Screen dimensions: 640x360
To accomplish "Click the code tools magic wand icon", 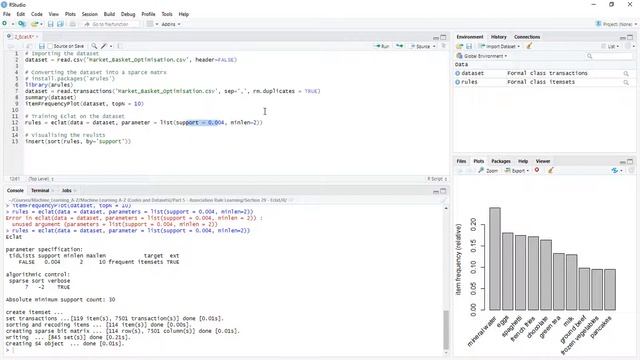I will click(104, 46).
